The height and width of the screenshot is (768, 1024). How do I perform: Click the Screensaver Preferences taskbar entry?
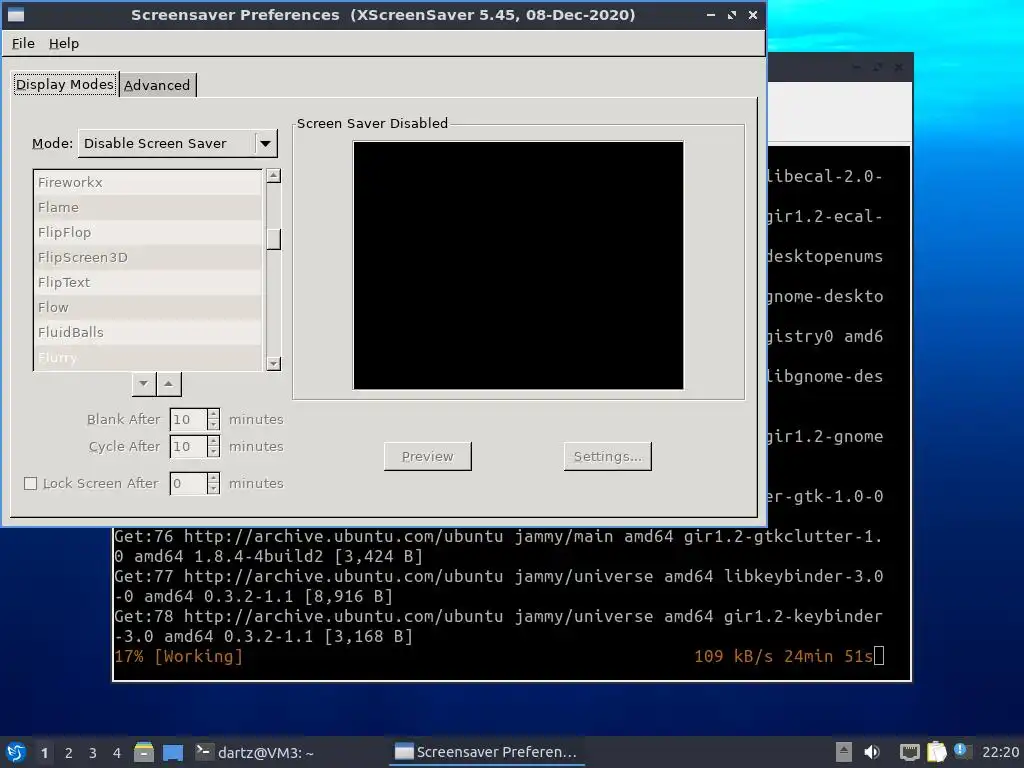point(487,752)
